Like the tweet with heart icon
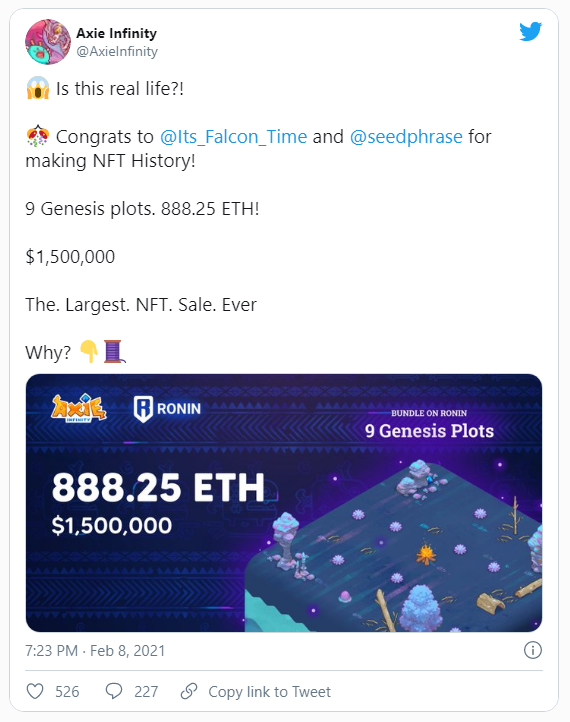Image resolution: width=570 pixels, height=722 pixels. click(x=35, y=692)
